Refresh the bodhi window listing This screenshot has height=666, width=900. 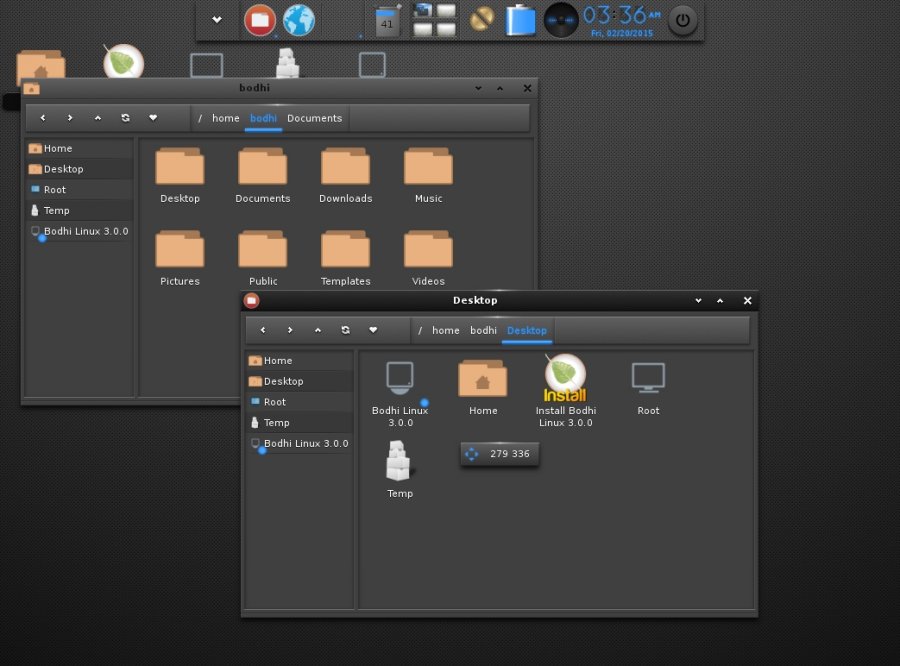pyautogui.click(x=125, y=118)
